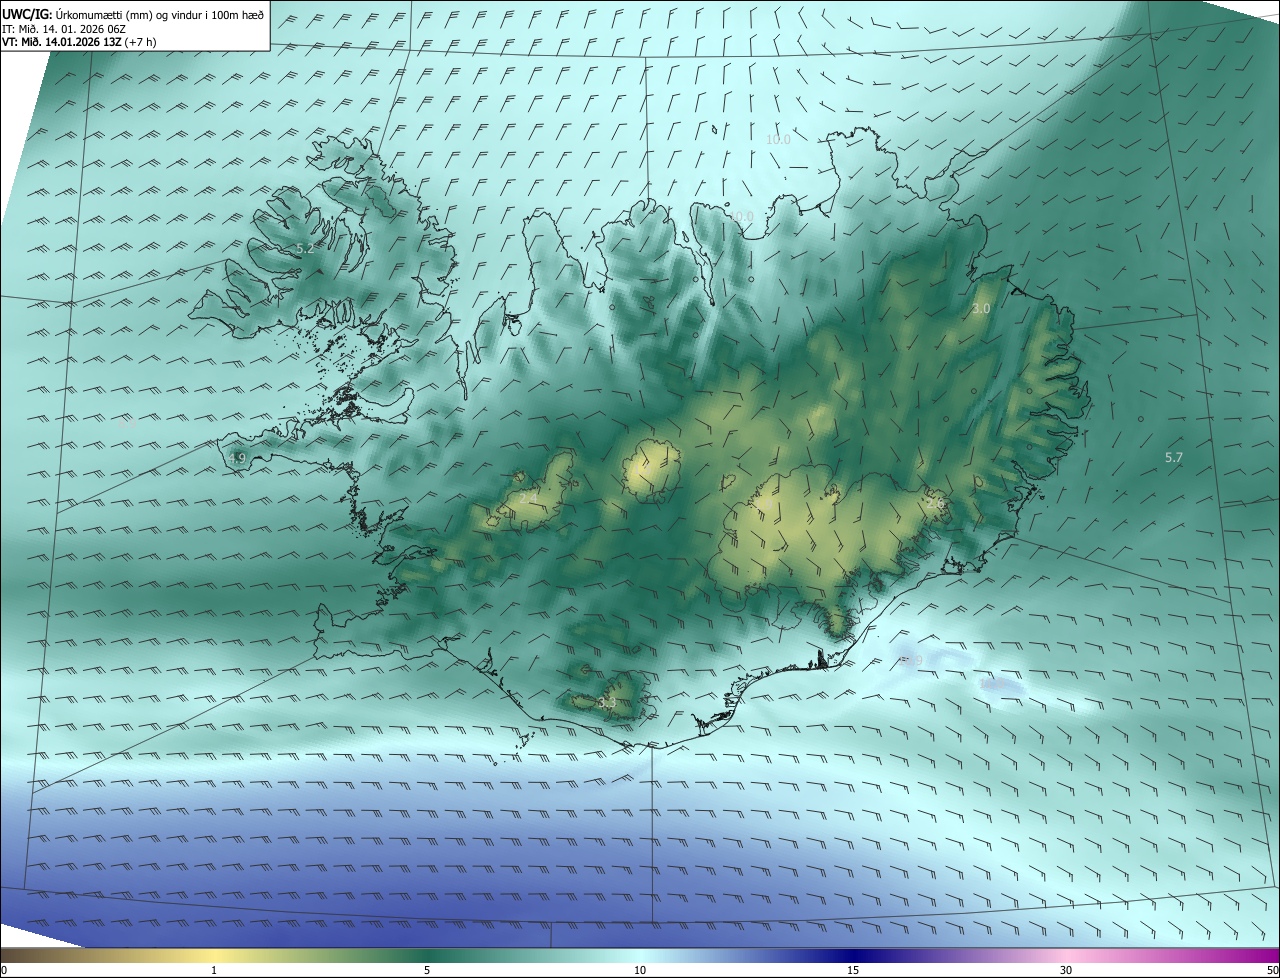Click the 5.2 value label over the Westfjords
The image size is (1280, 978).
click(305, 248)
